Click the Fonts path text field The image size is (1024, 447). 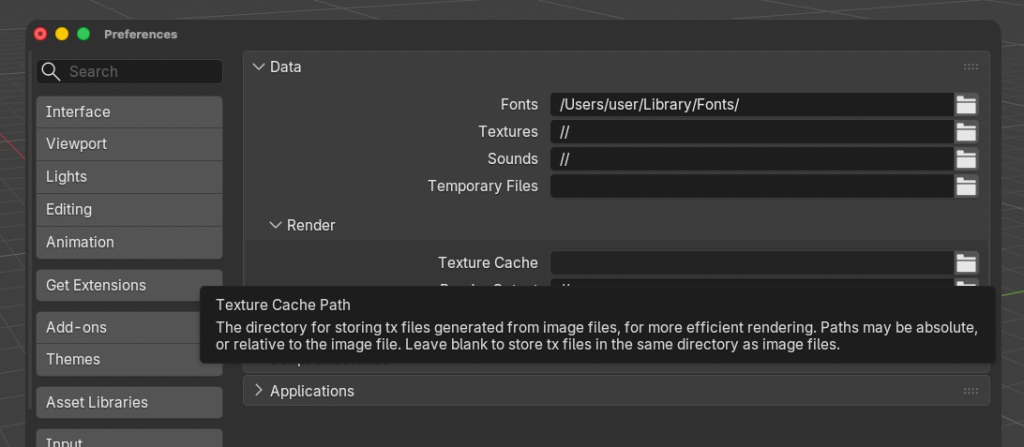click(x=752, y=105)
